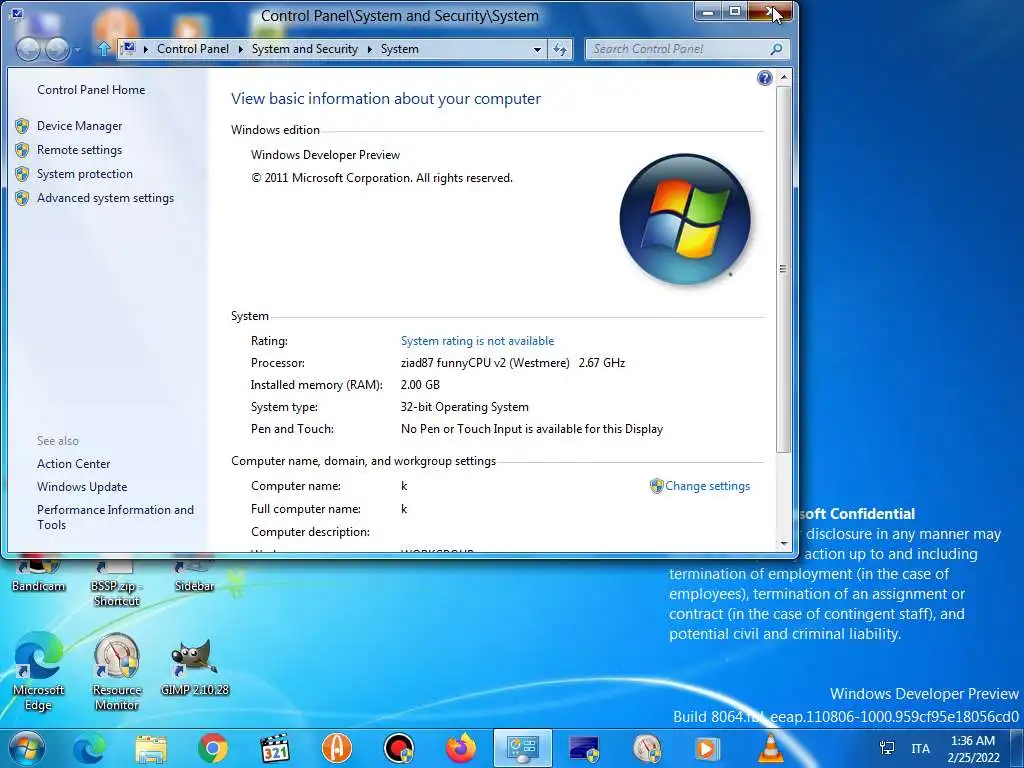The image size is (1024, 768).
Task: Launch Google Chrome from taskbar
Action: click(x=213, y=748)
